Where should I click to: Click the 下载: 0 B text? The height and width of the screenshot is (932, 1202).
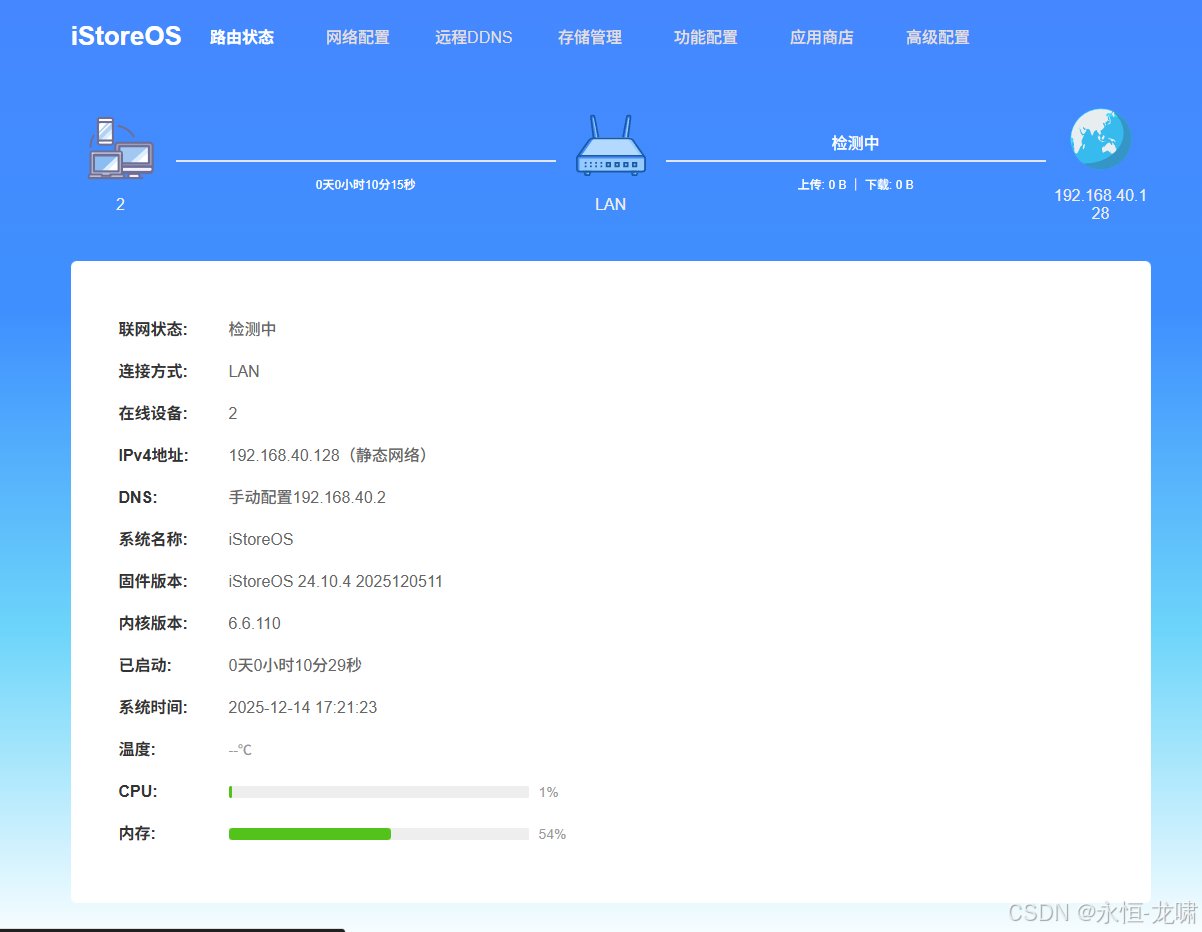click(889, 185)
